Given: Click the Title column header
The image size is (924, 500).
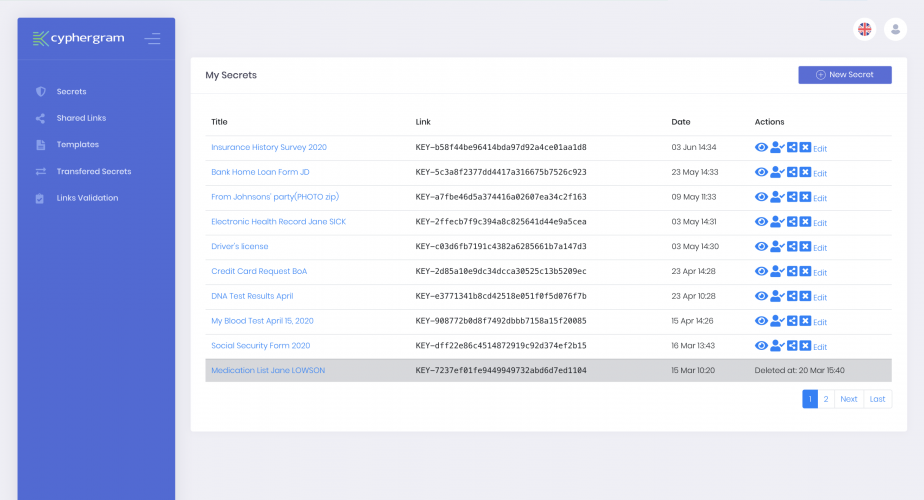Looking at the screenshot, I should (219, 122).
